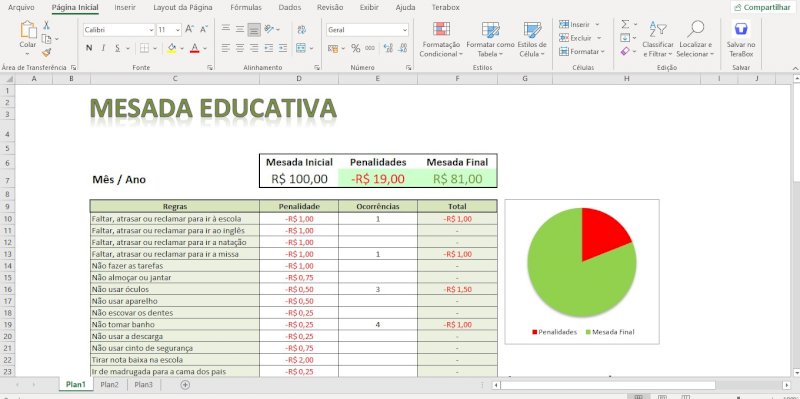
Task: Click the Inserir cells button
Action: click(579, 24)
